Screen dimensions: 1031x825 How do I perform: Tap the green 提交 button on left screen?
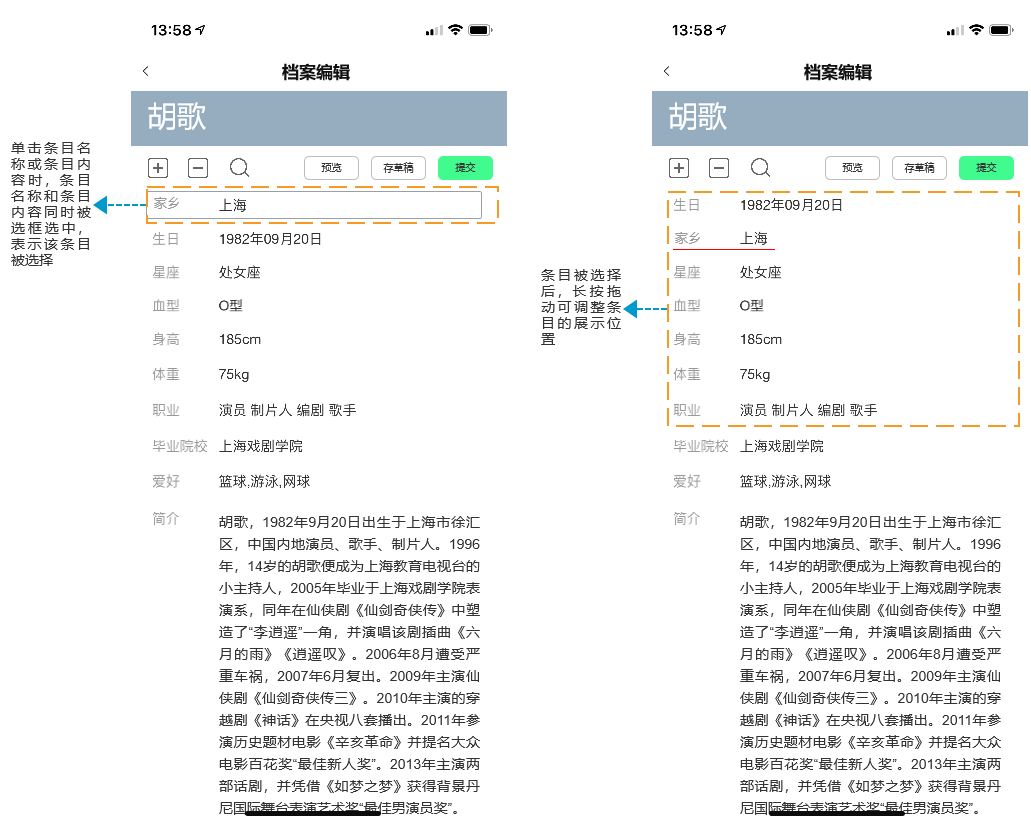pyautogui.click(x=466, y=168)
